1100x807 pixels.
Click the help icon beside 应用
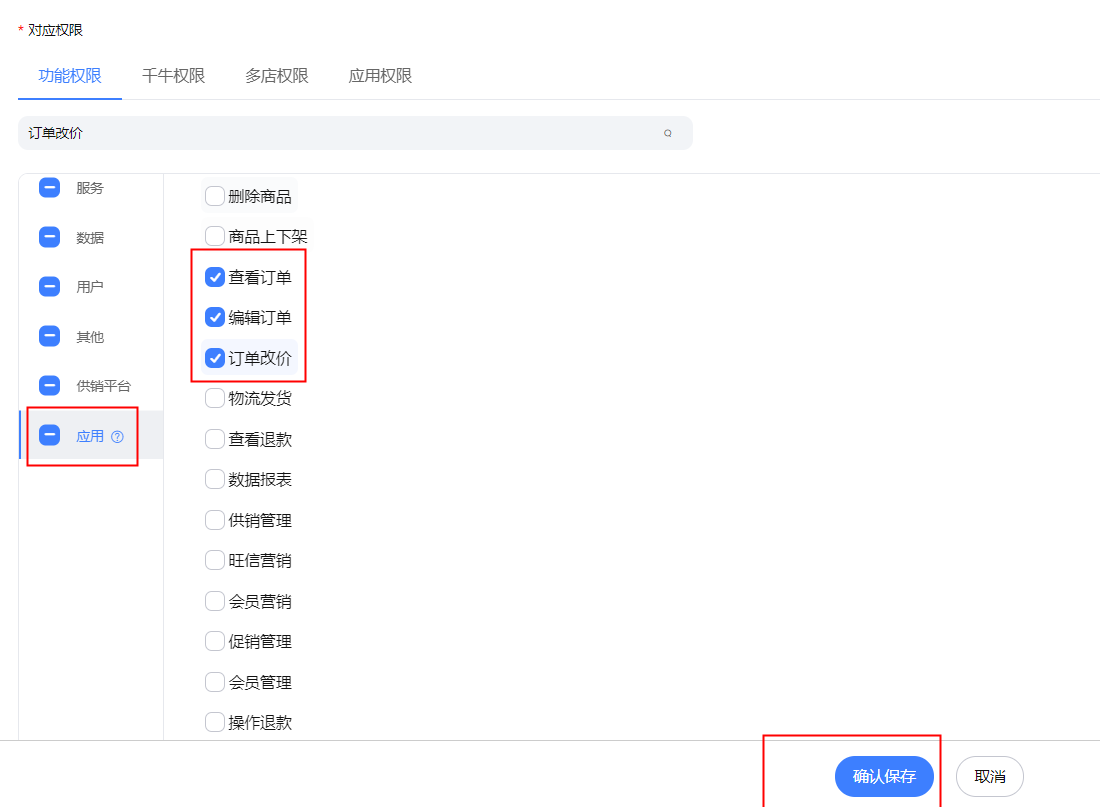(x=118, y=436)
